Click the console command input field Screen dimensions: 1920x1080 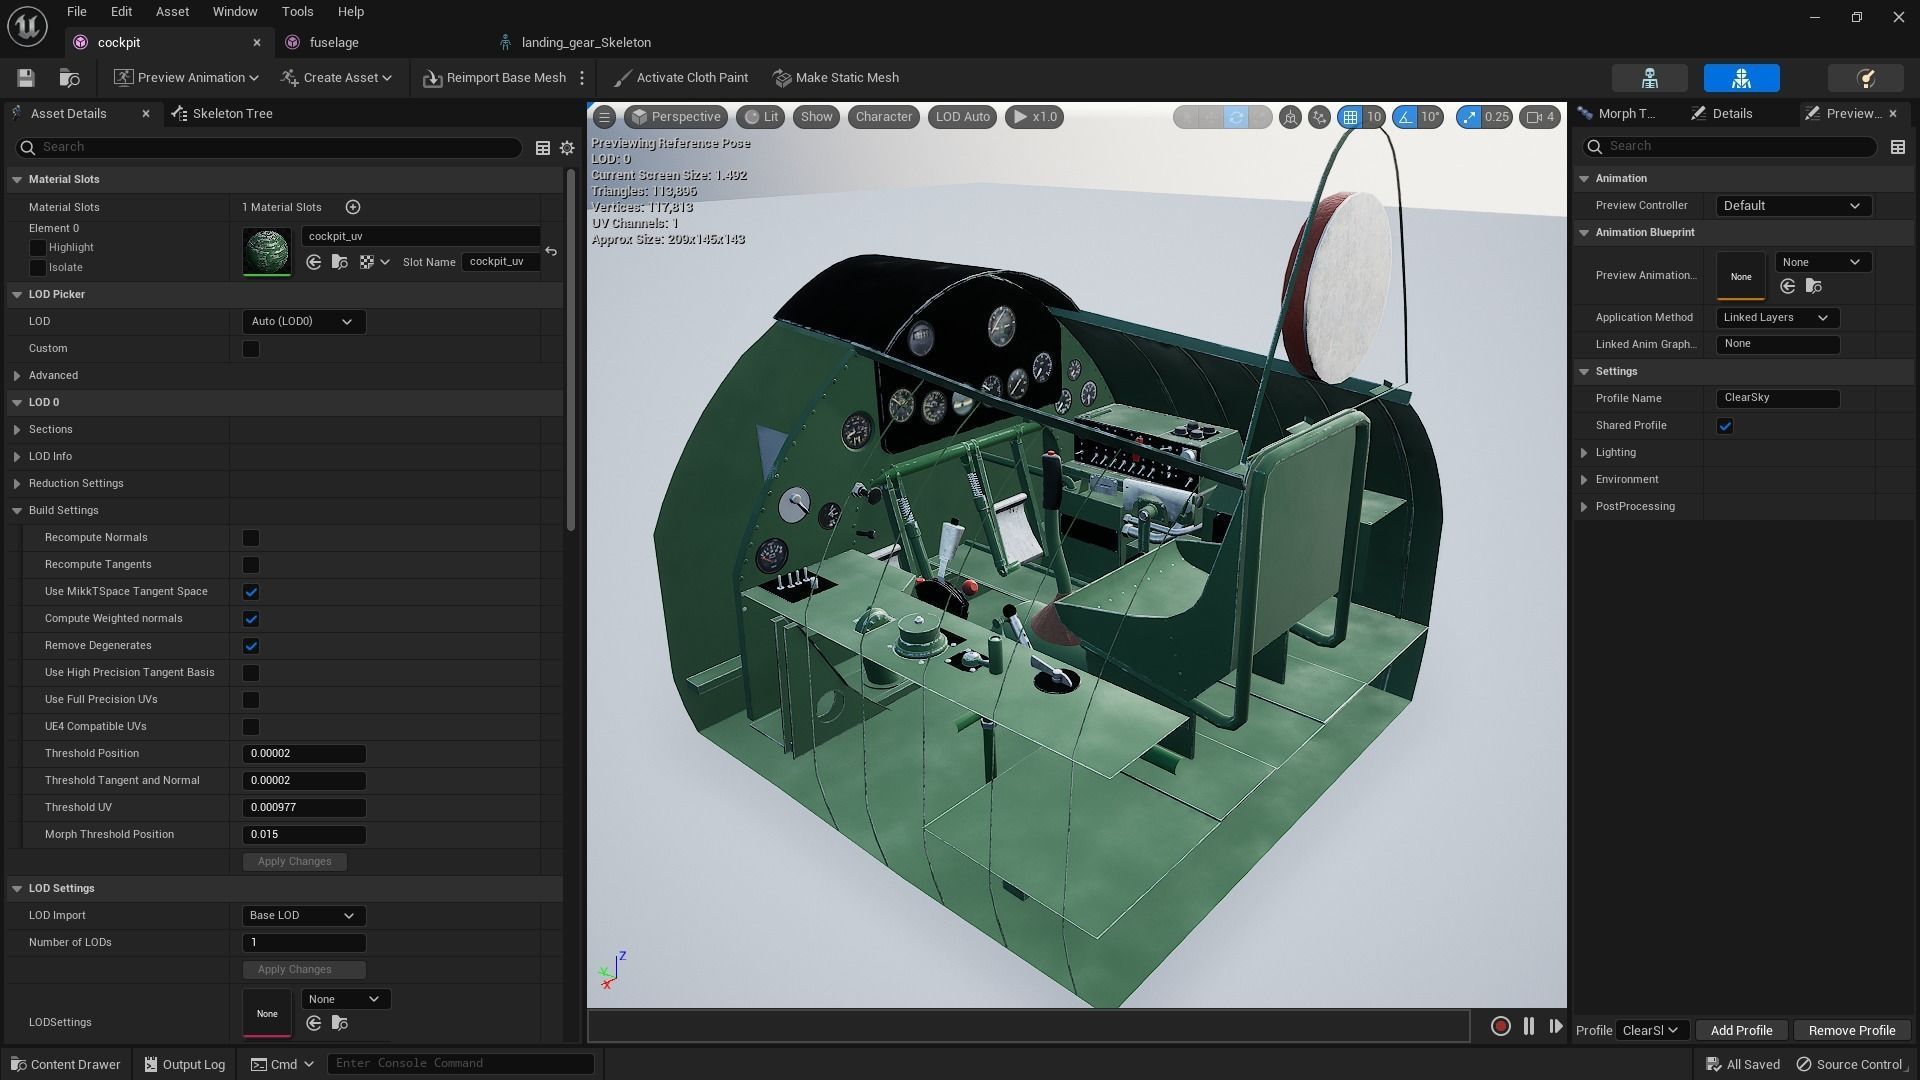[461, 1064]
